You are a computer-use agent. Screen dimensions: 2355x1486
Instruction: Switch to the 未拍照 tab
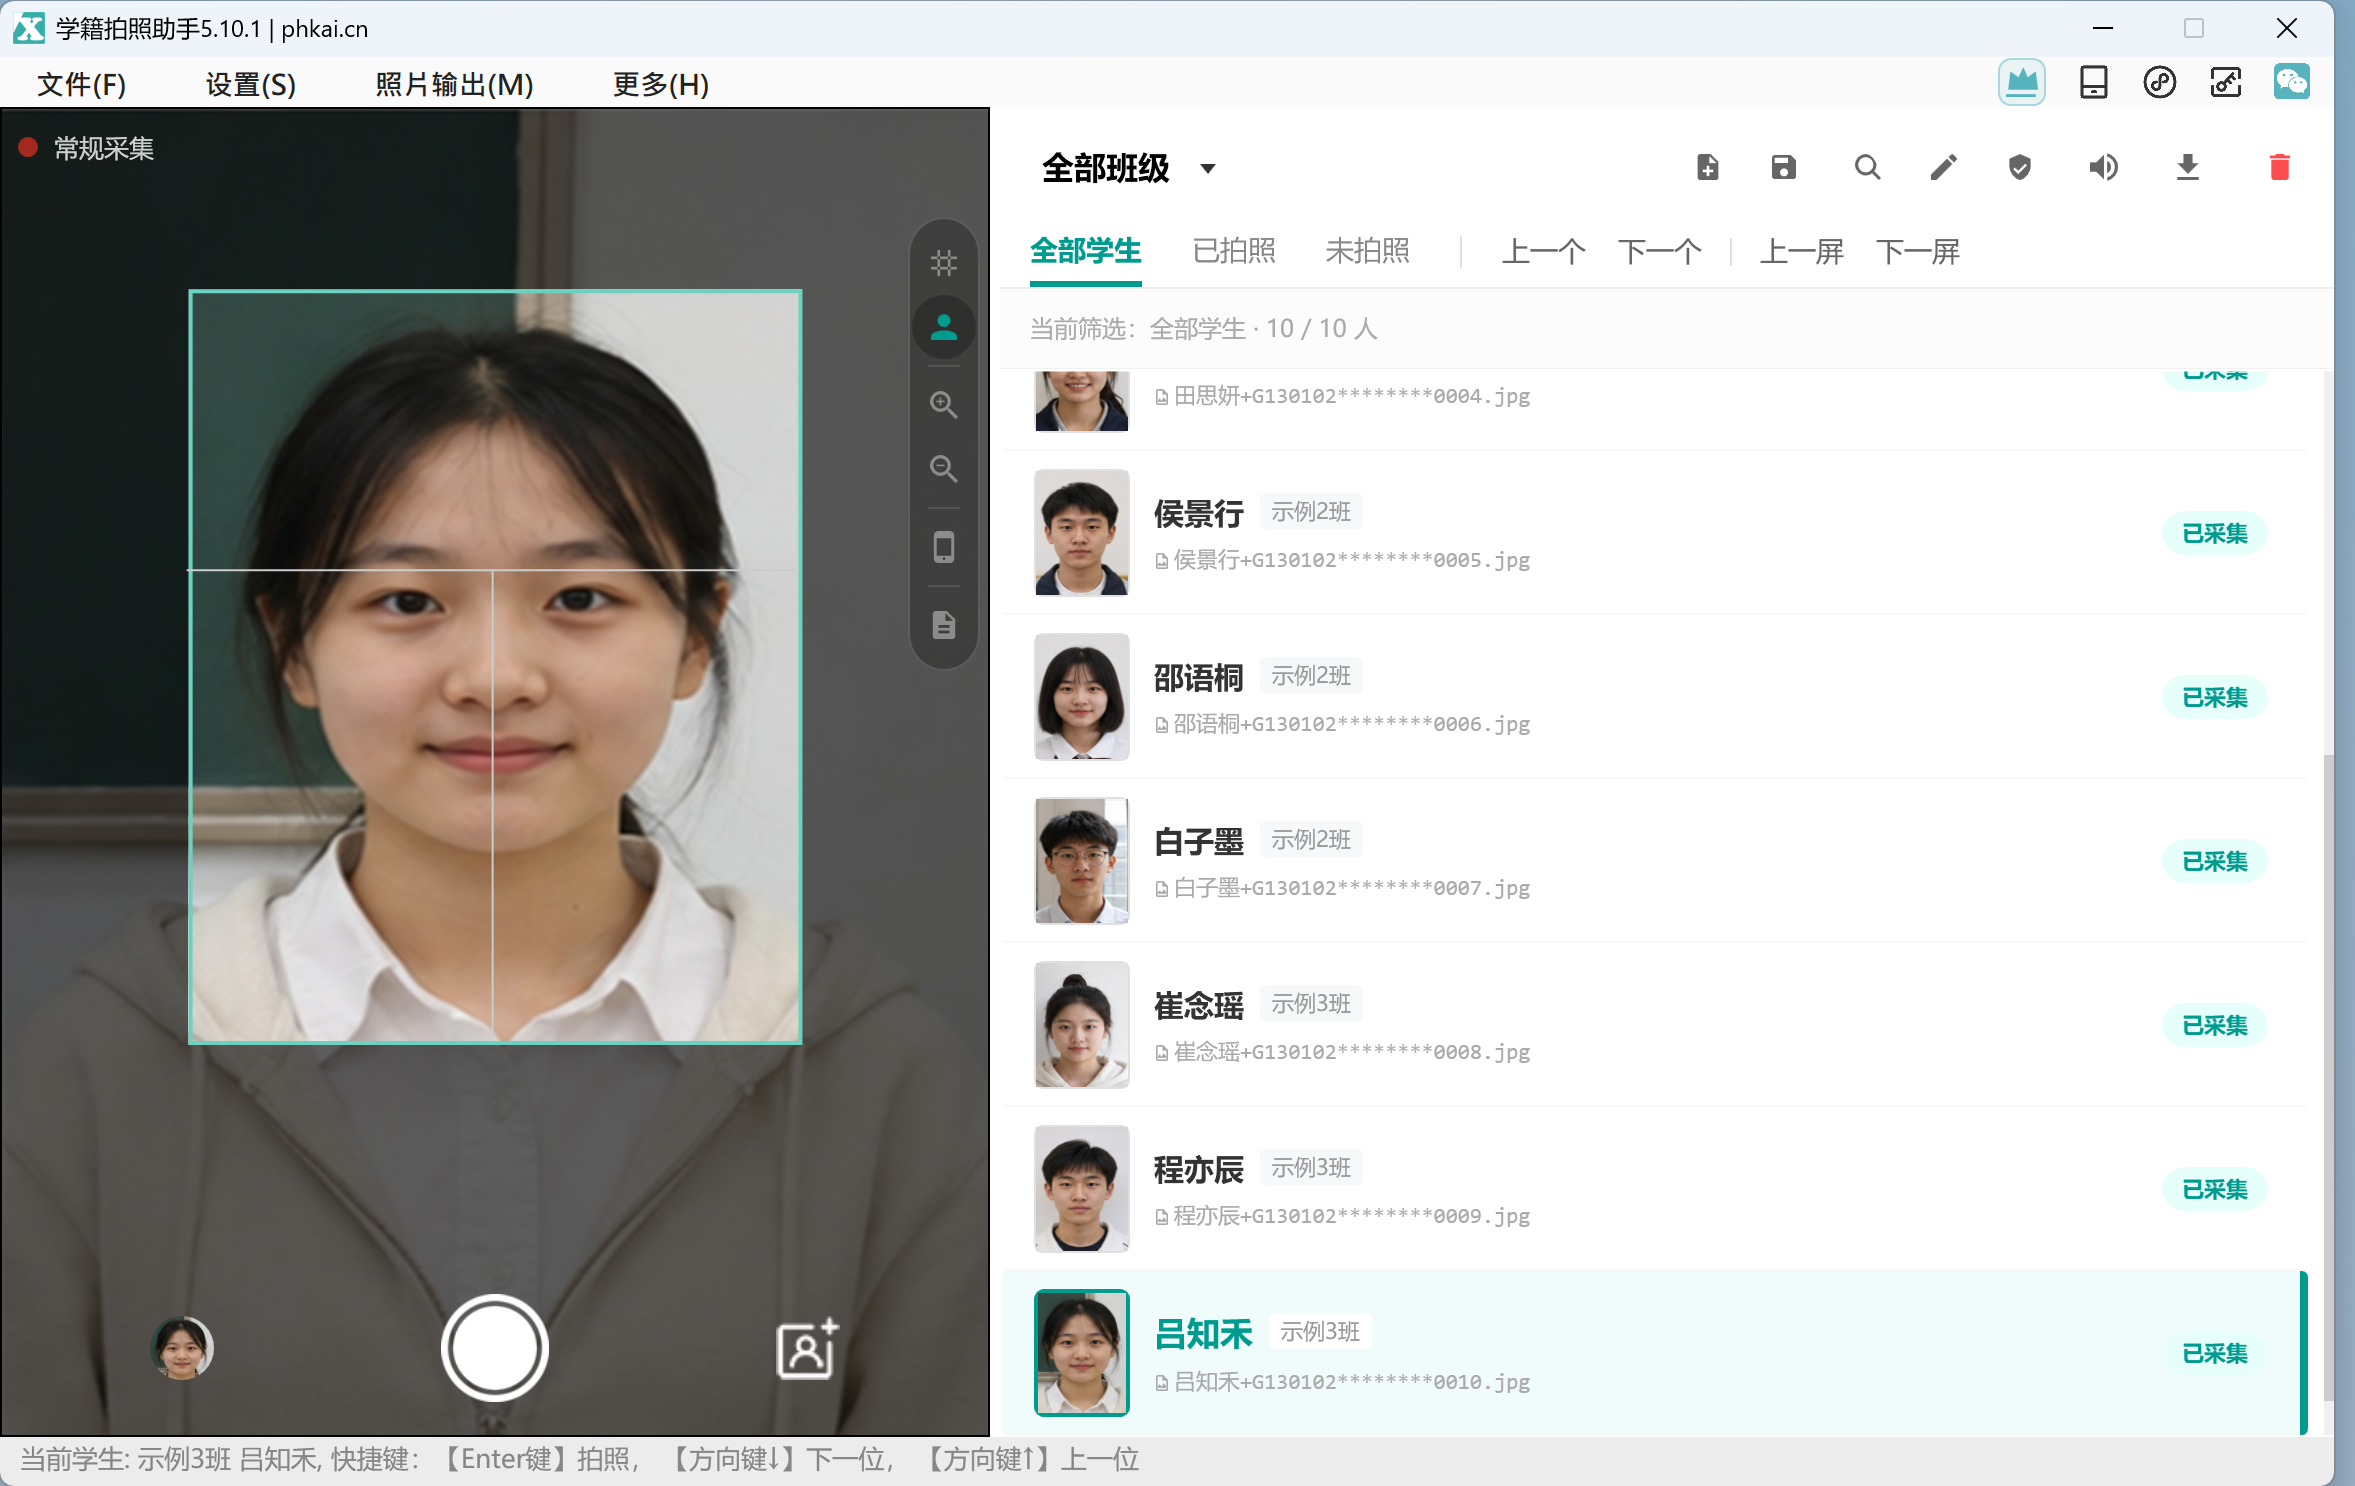click(x=1367, y=251)
